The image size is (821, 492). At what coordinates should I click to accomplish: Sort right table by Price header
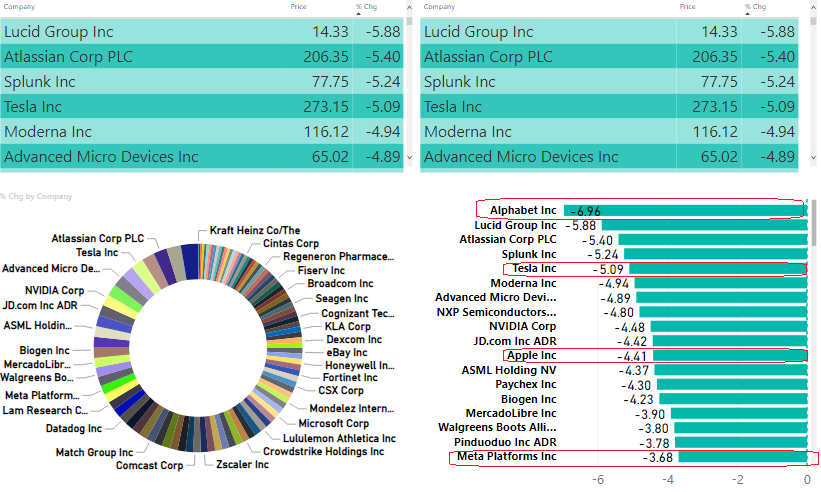[687, 7]
